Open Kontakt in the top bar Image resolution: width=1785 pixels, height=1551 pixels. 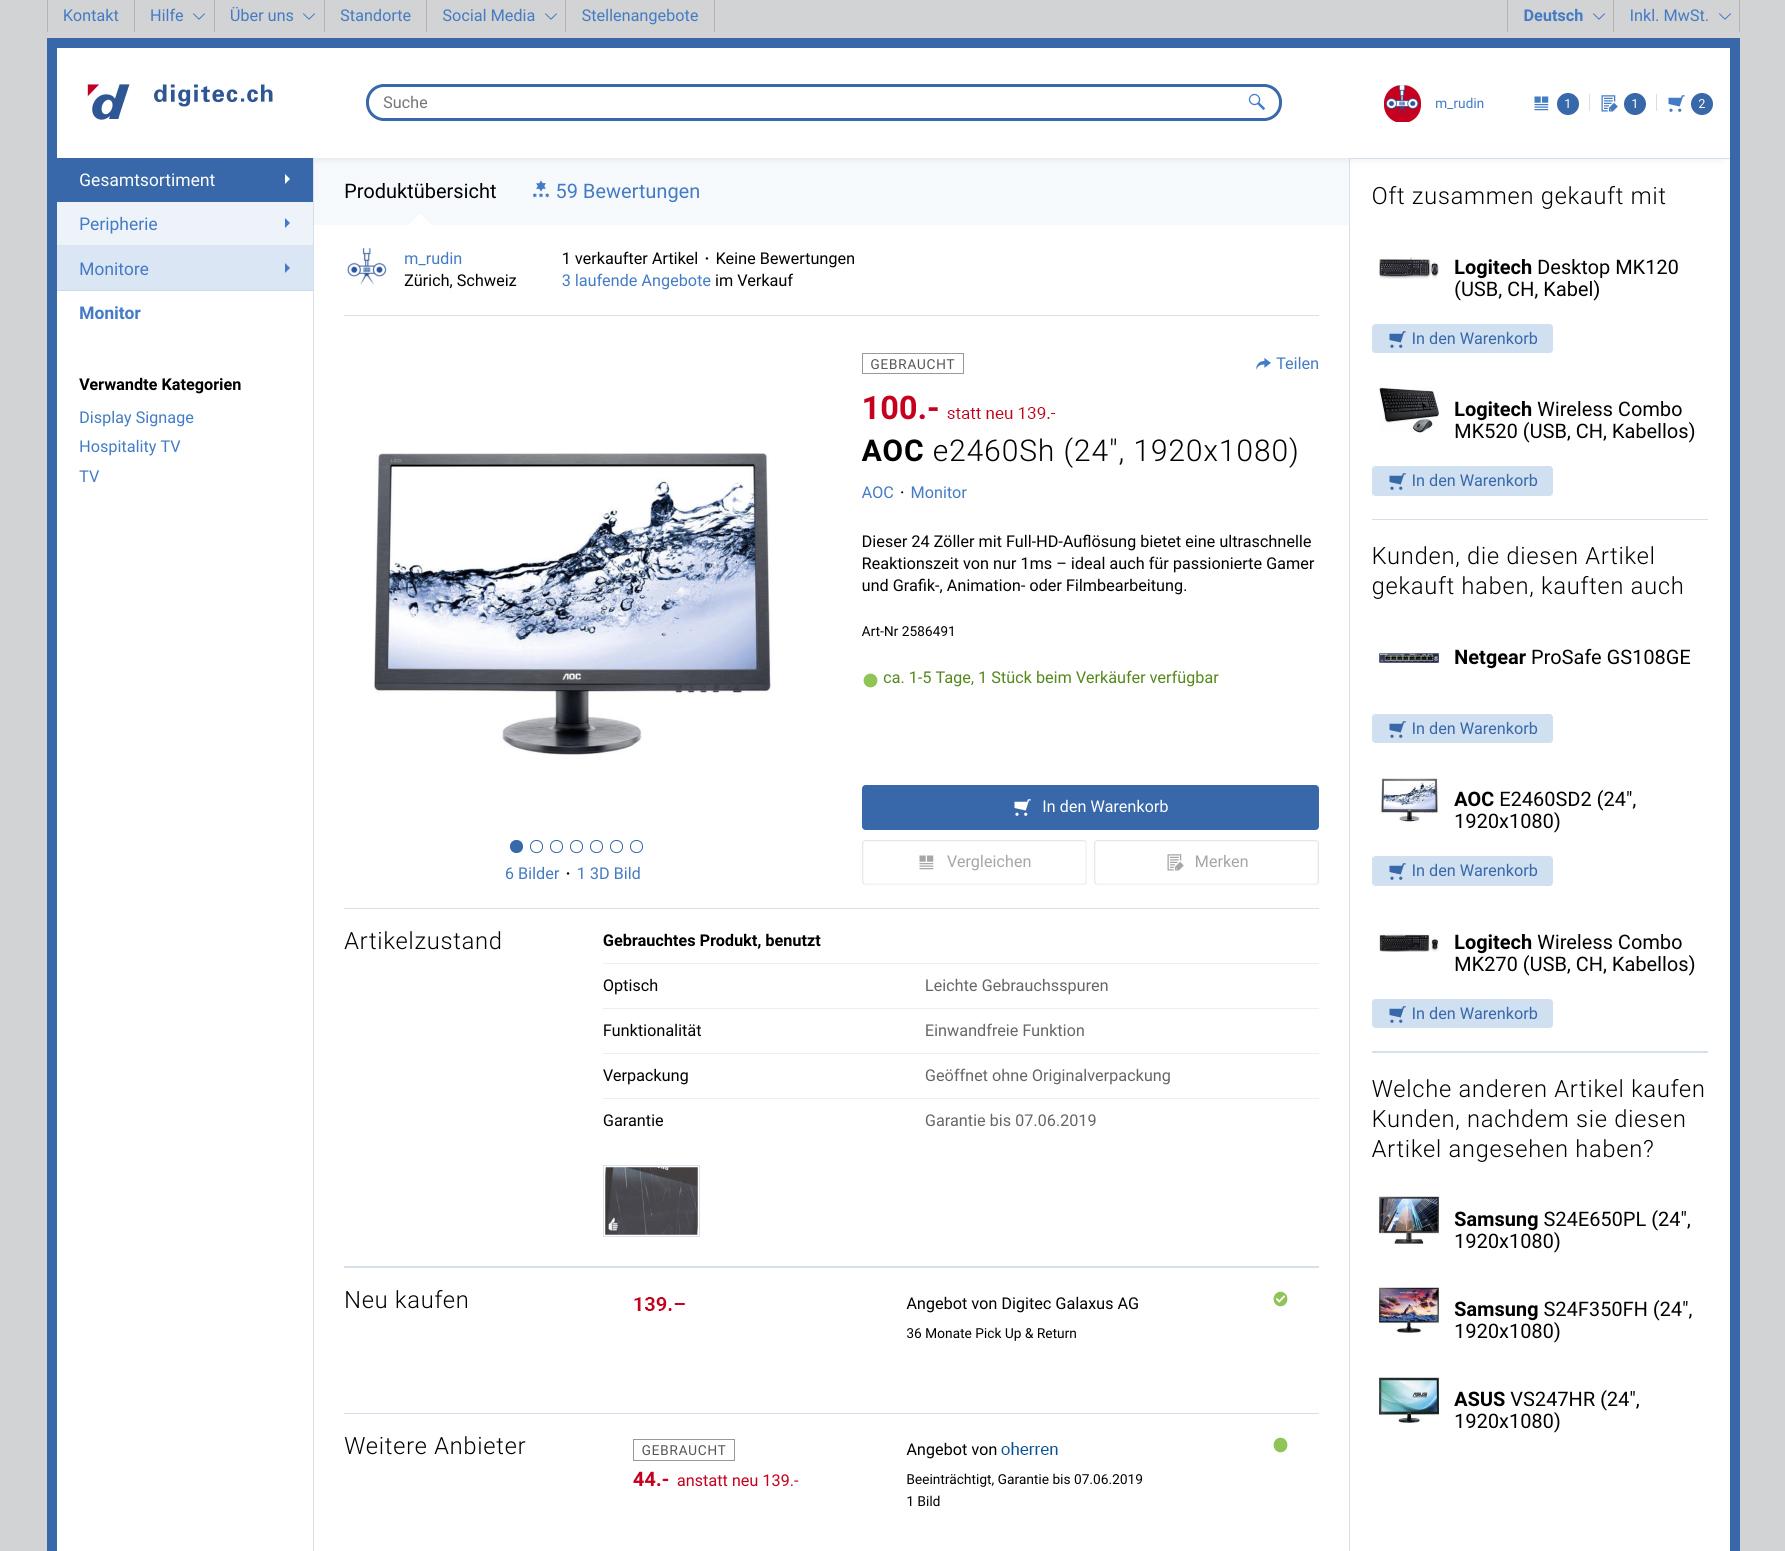coord(90,16)
